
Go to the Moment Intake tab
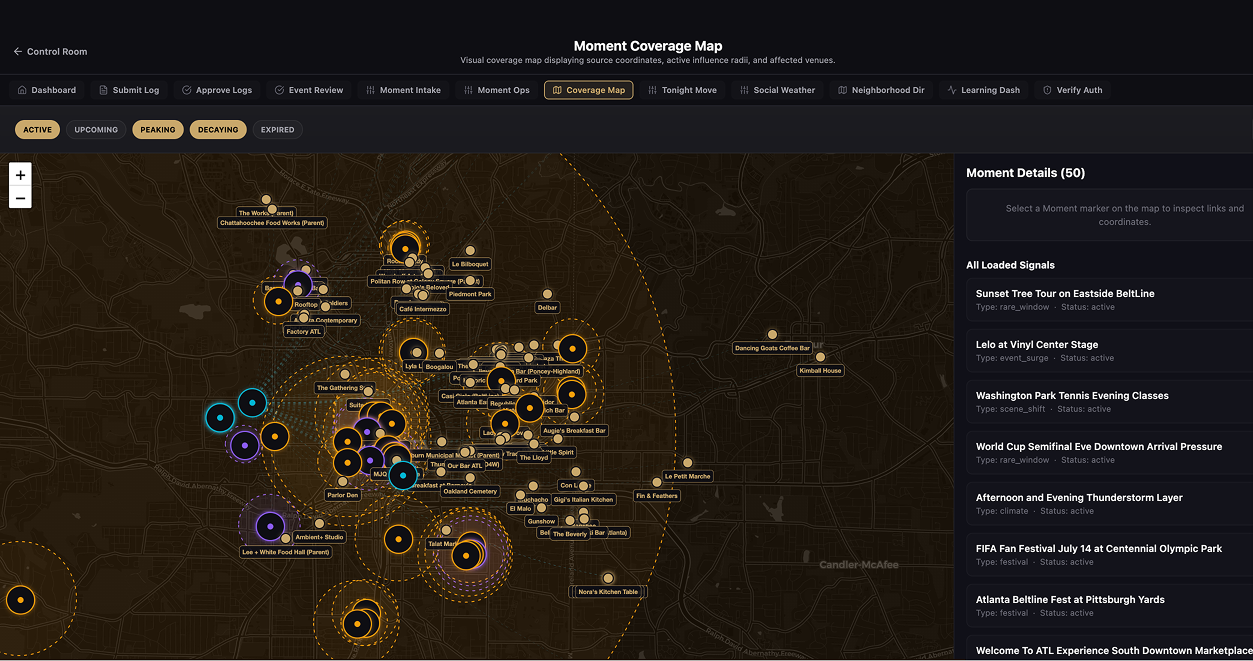click(x=404, y=90)
